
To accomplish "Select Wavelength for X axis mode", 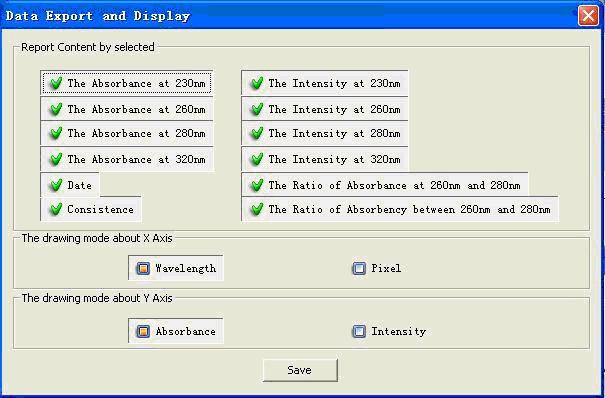I will pyautogui.click(x=176, y=268).
